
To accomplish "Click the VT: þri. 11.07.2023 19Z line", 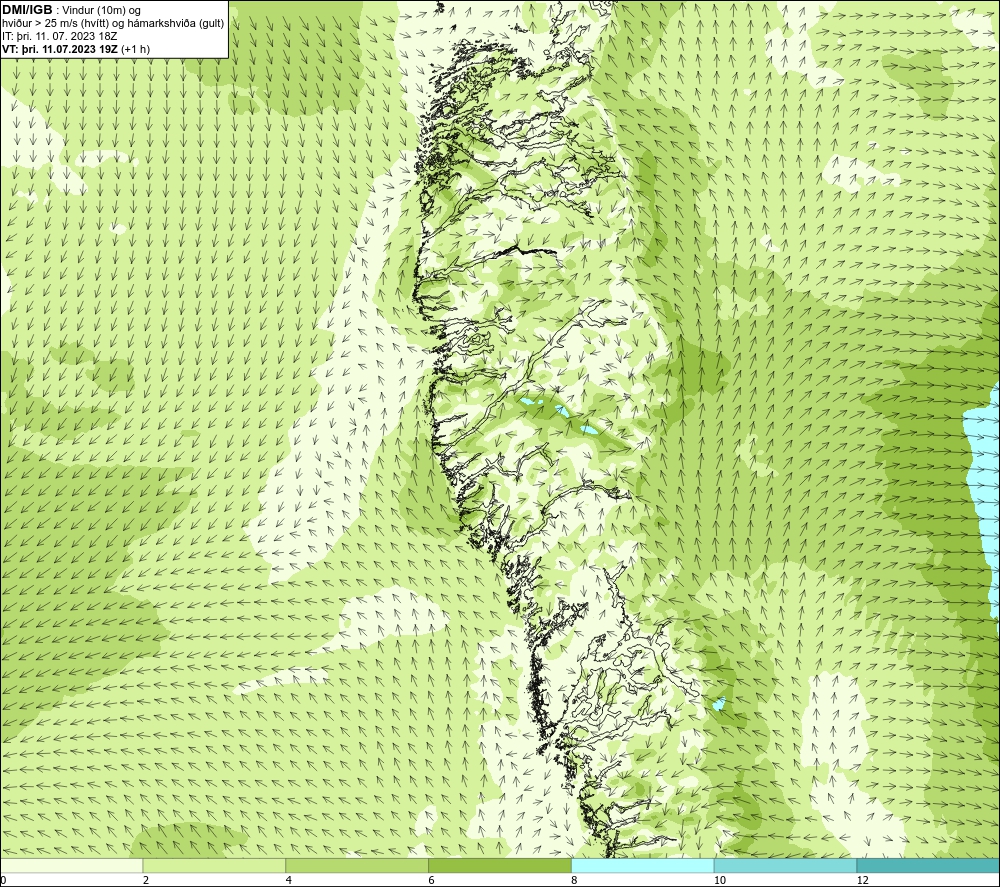I will coord(76,49).
